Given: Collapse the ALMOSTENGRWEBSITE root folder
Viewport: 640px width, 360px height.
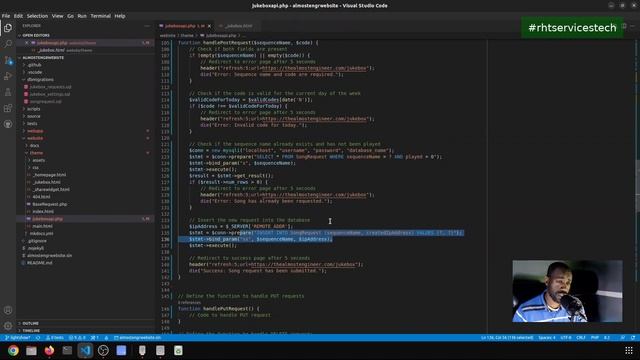Looking at the screenshot, I should [86, 58].
